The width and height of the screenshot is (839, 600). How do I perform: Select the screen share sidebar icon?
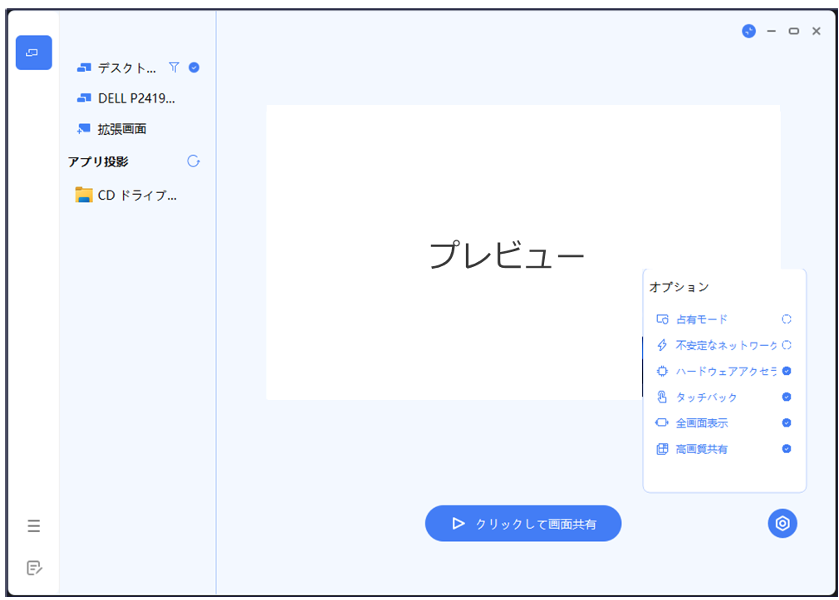point(34,52)
